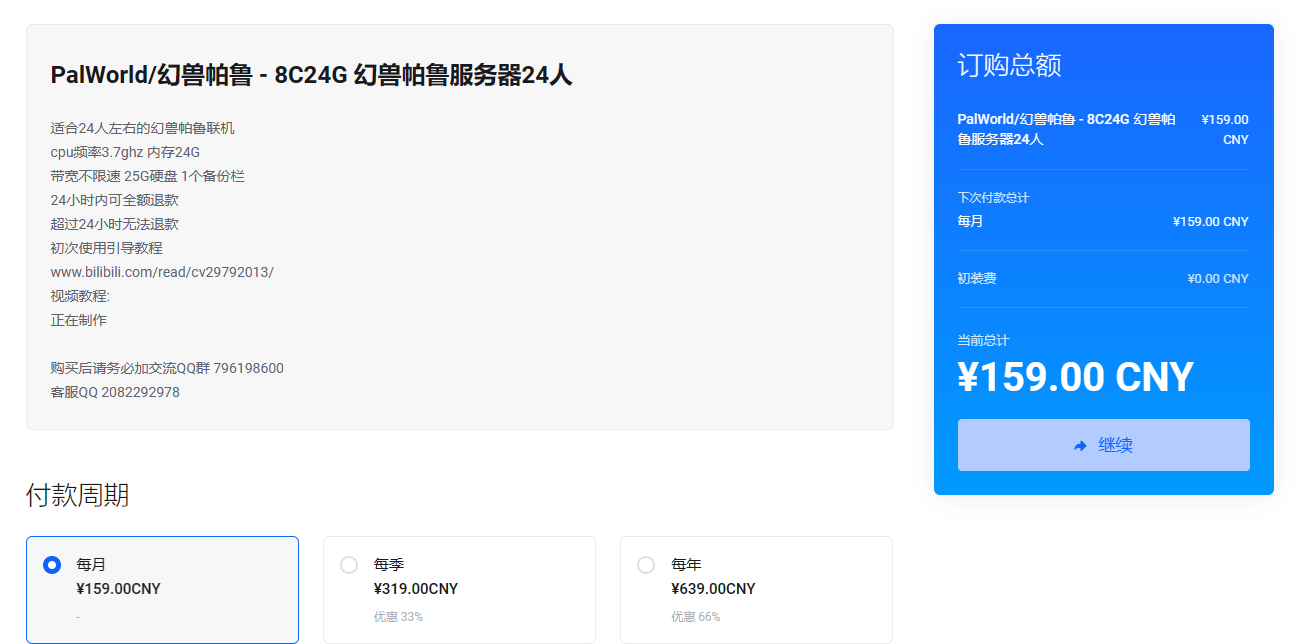Click the 初次使用引导教程 line
Image resolution: width=1303 pixels, height=644 pixels.
click(106, 248)
